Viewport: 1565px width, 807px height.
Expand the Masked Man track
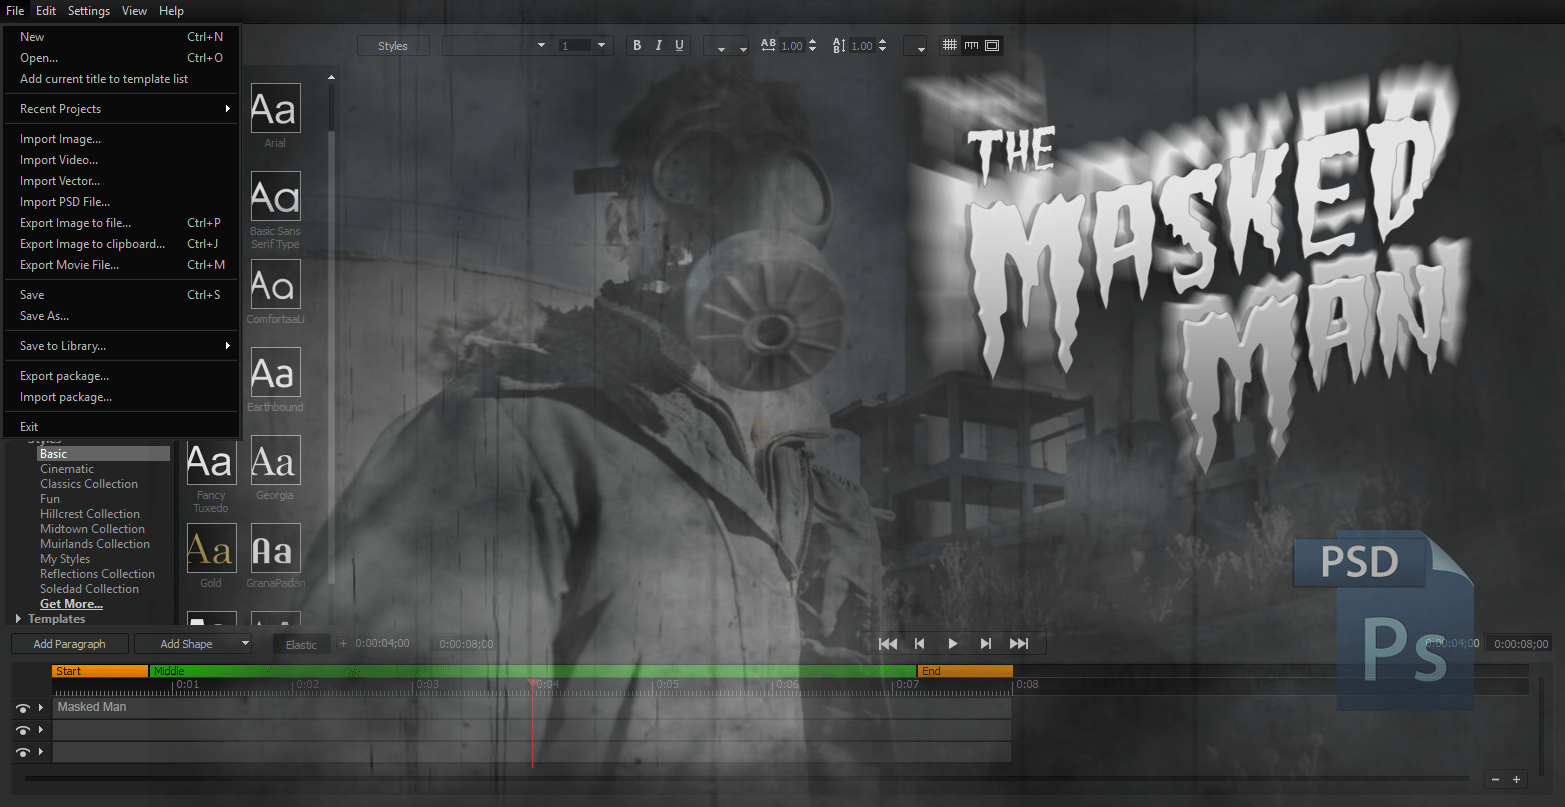pyautogui.click(x=41, y=708)
